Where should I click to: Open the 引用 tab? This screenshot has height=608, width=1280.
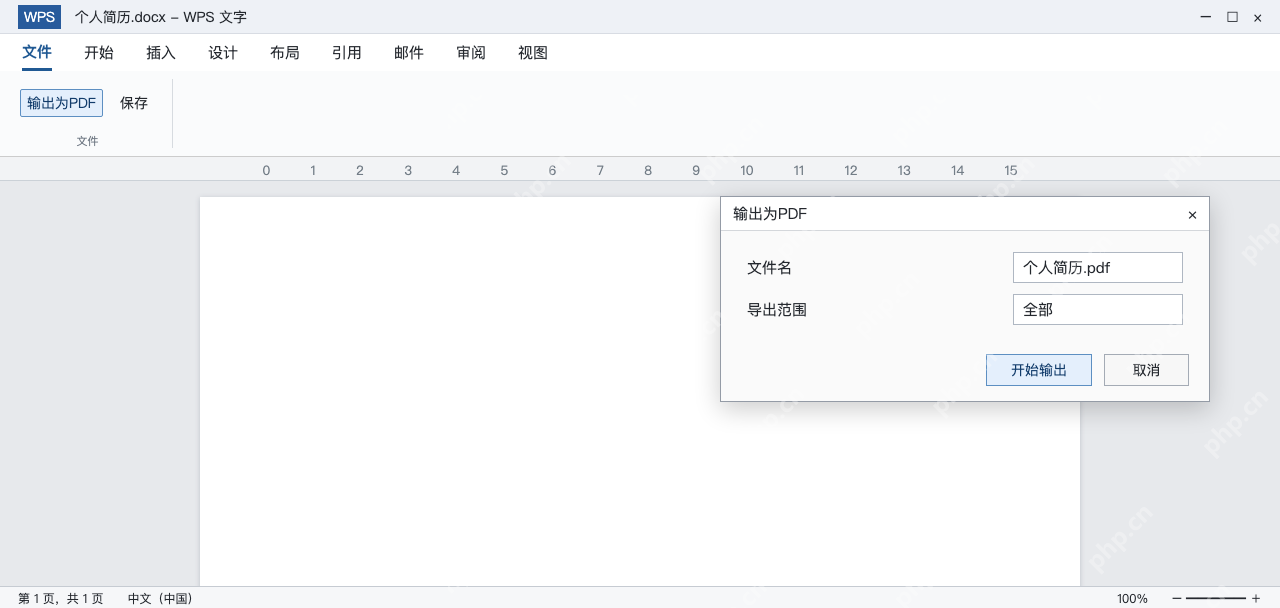347,53
